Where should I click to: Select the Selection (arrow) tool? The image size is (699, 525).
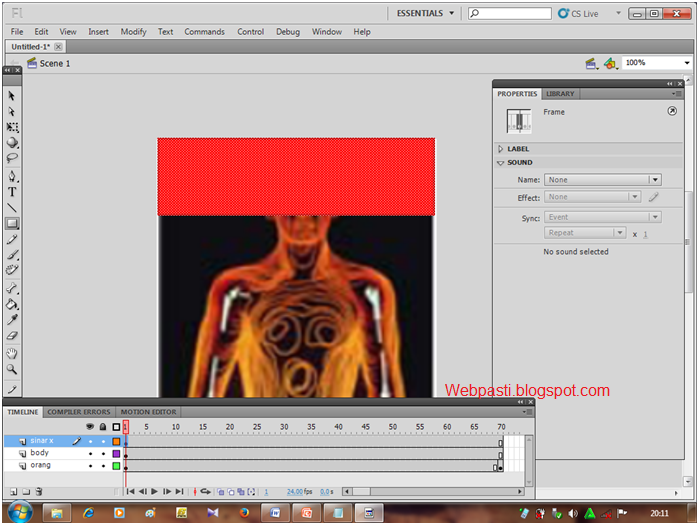(x=12, y=96)
